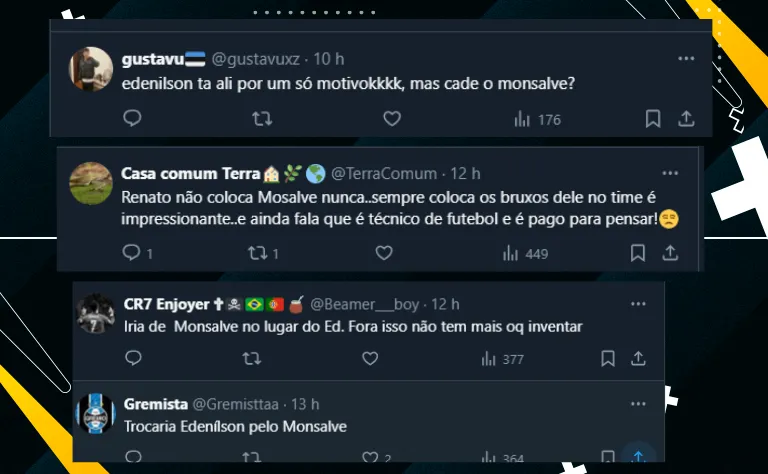Repost Casa comum Terra's tweet
Screen dimensions: 768x474
256,253
